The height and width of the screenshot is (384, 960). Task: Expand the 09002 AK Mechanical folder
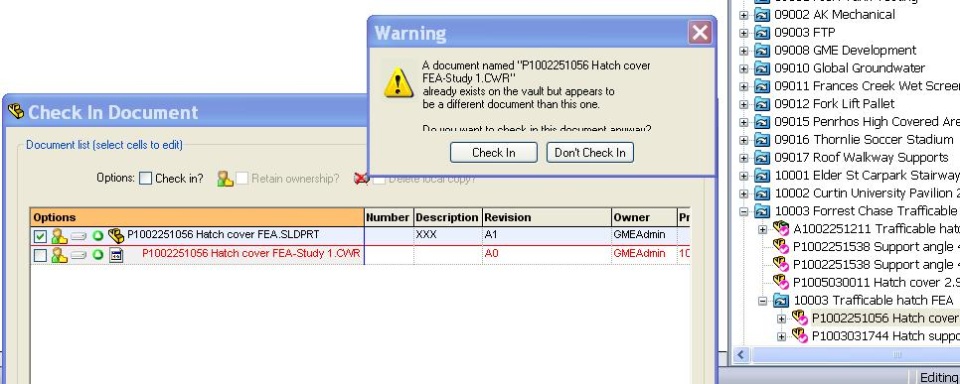pos(744,15)
